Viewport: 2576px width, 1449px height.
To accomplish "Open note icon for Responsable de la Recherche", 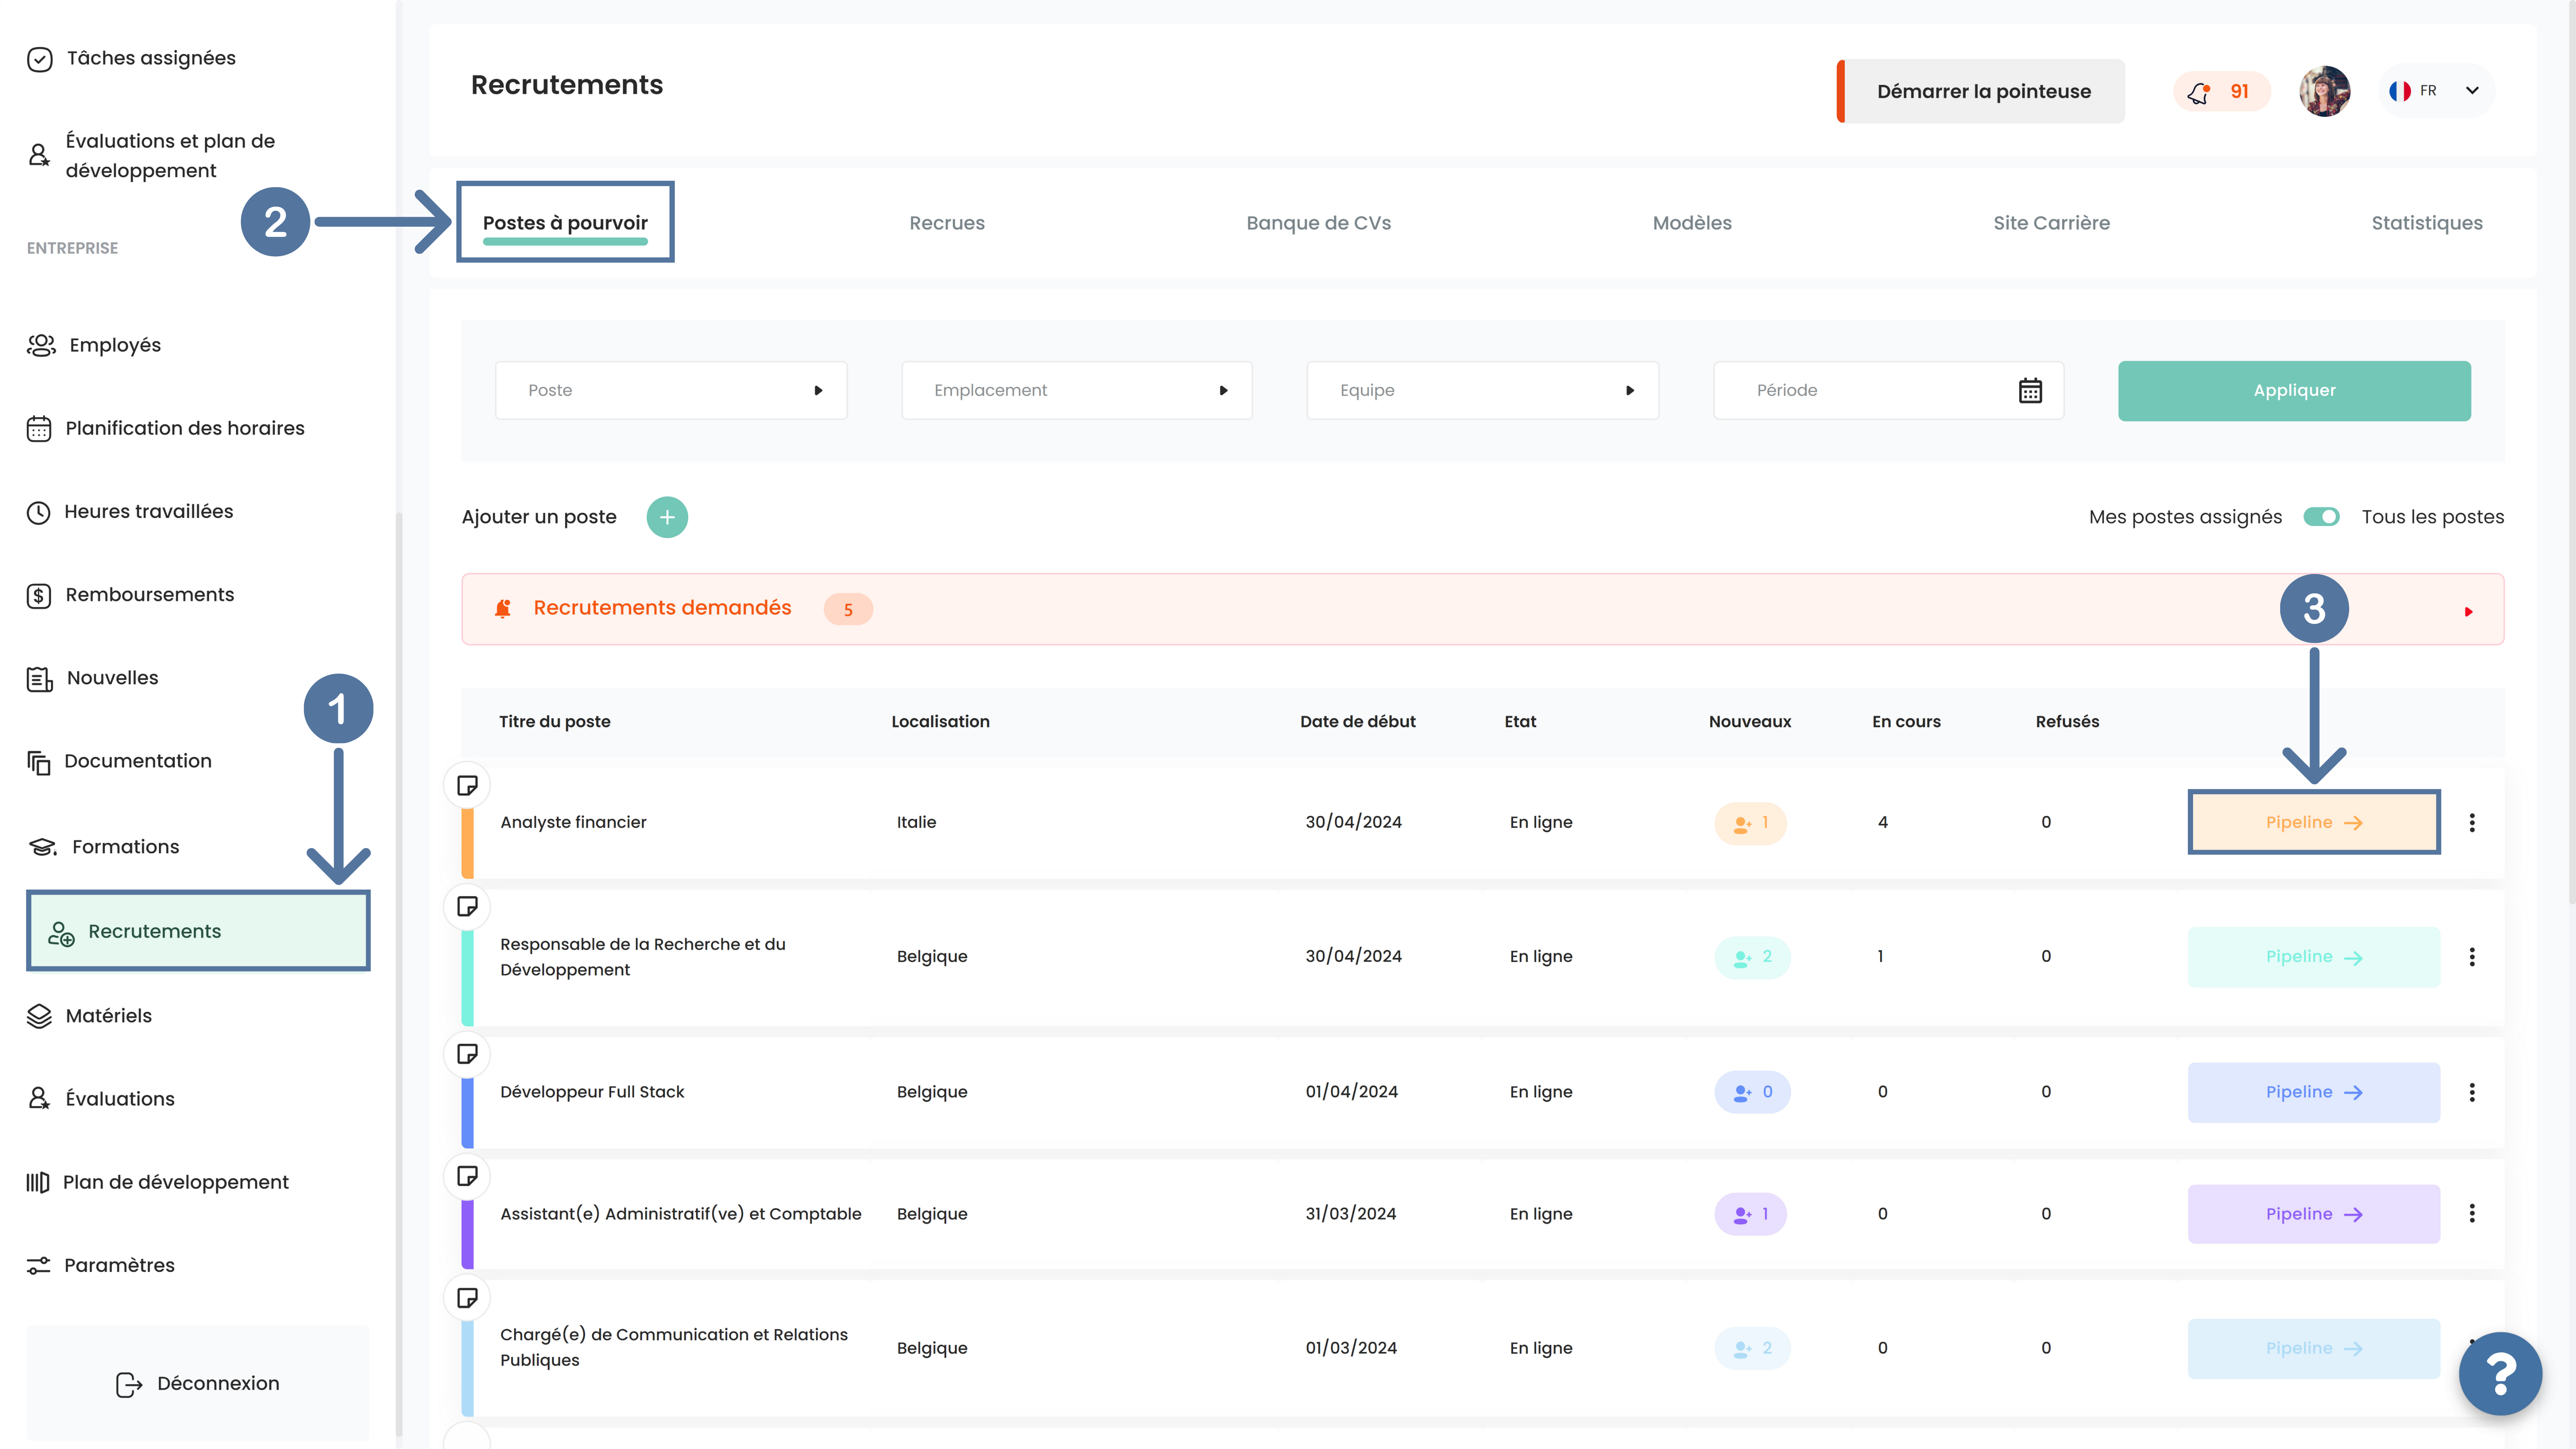I will coord(467,907).
